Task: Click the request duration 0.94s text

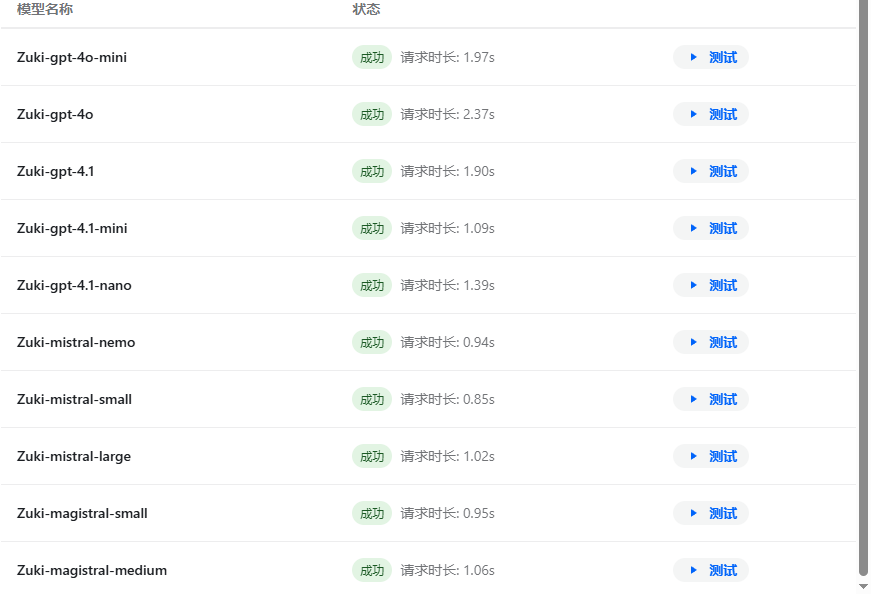Action: tap(447, 343)
